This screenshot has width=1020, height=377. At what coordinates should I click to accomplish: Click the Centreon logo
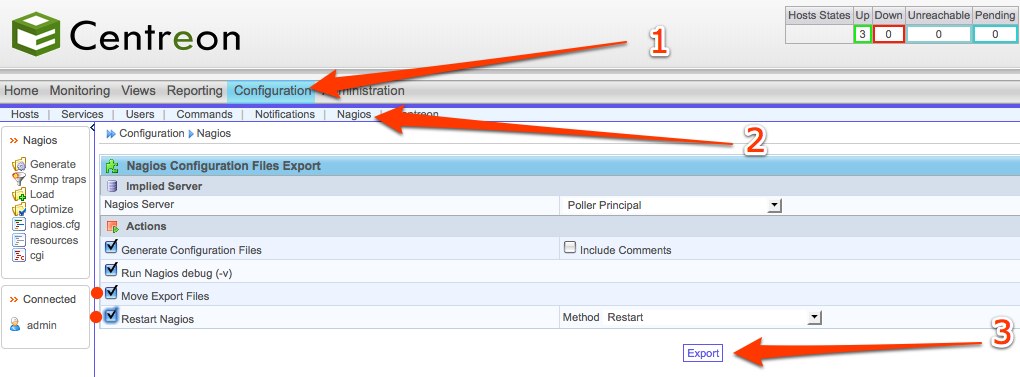[126, 34]
